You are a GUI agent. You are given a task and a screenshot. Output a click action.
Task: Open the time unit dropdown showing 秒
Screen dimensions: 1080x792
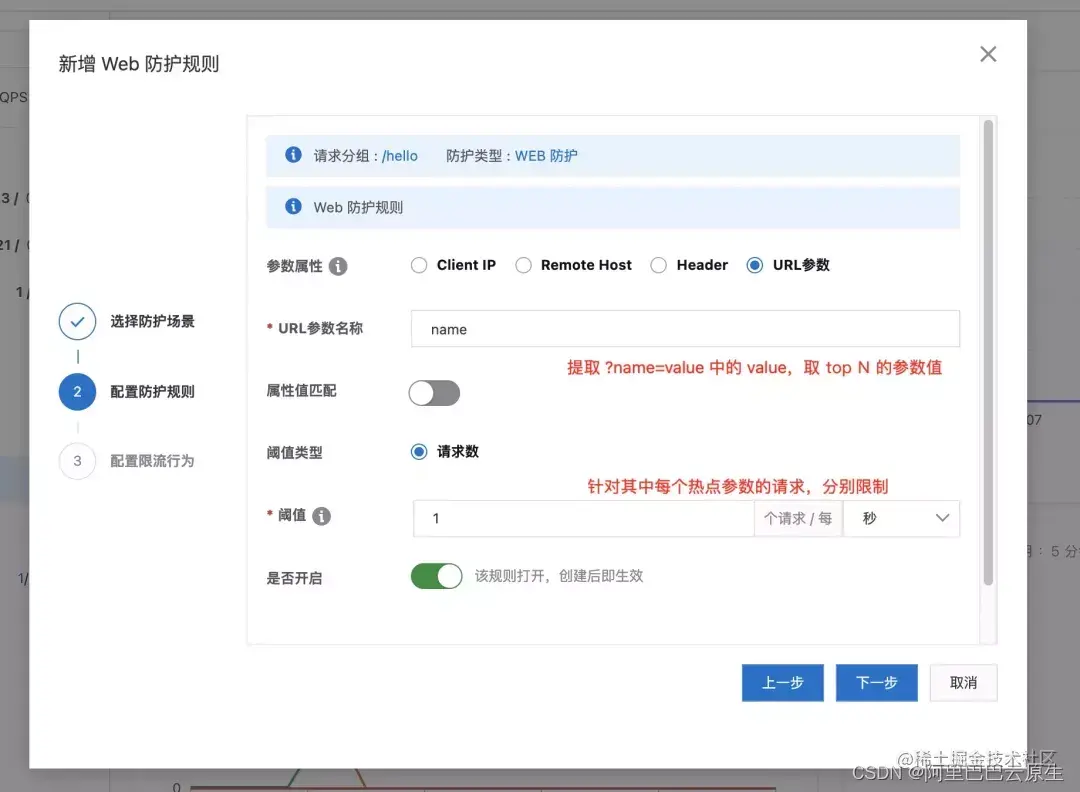click(901, 518)
